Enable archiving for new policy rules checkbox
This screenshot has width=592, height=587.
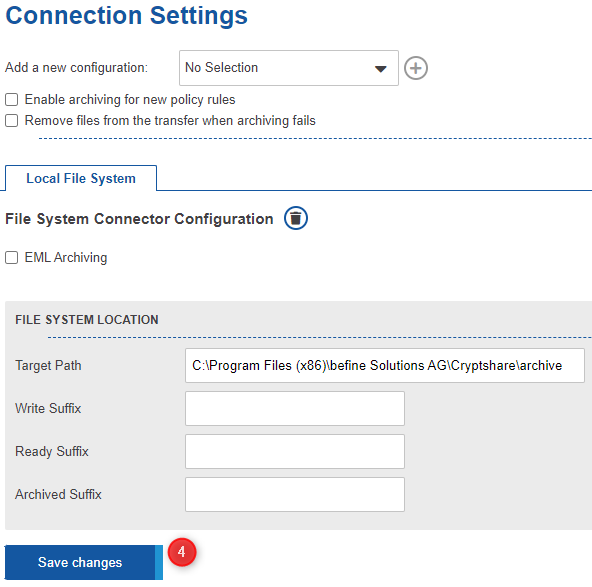coord(11,100)
